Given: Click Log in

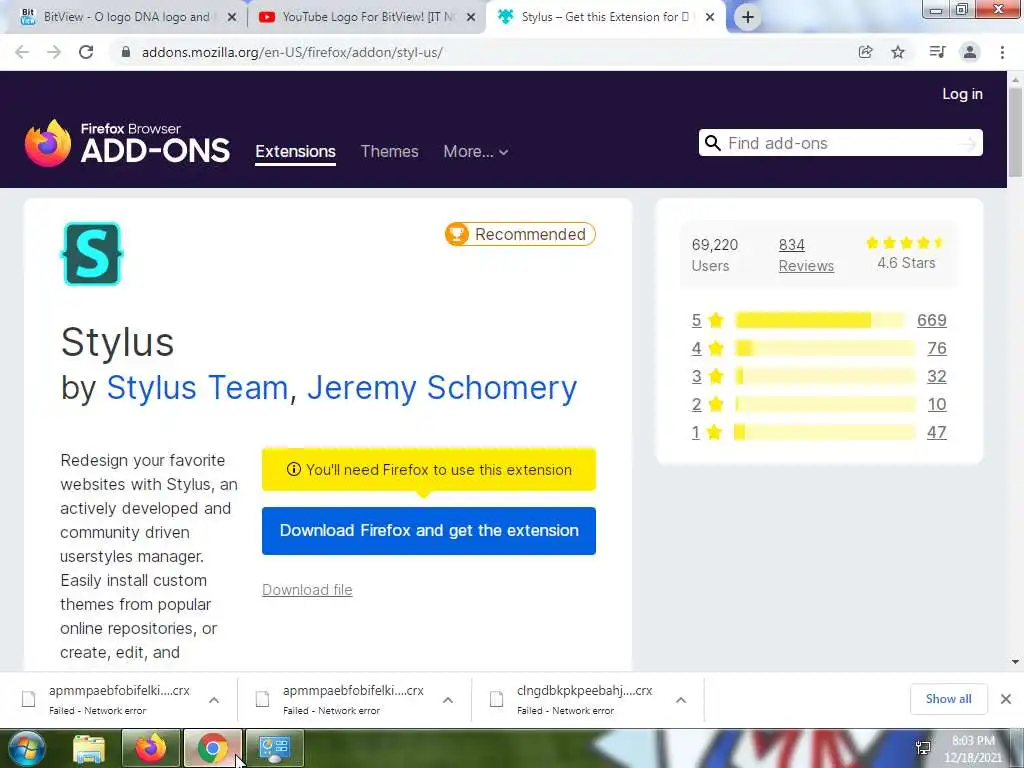Looking at the screenshot, I should tap(962, 94).
